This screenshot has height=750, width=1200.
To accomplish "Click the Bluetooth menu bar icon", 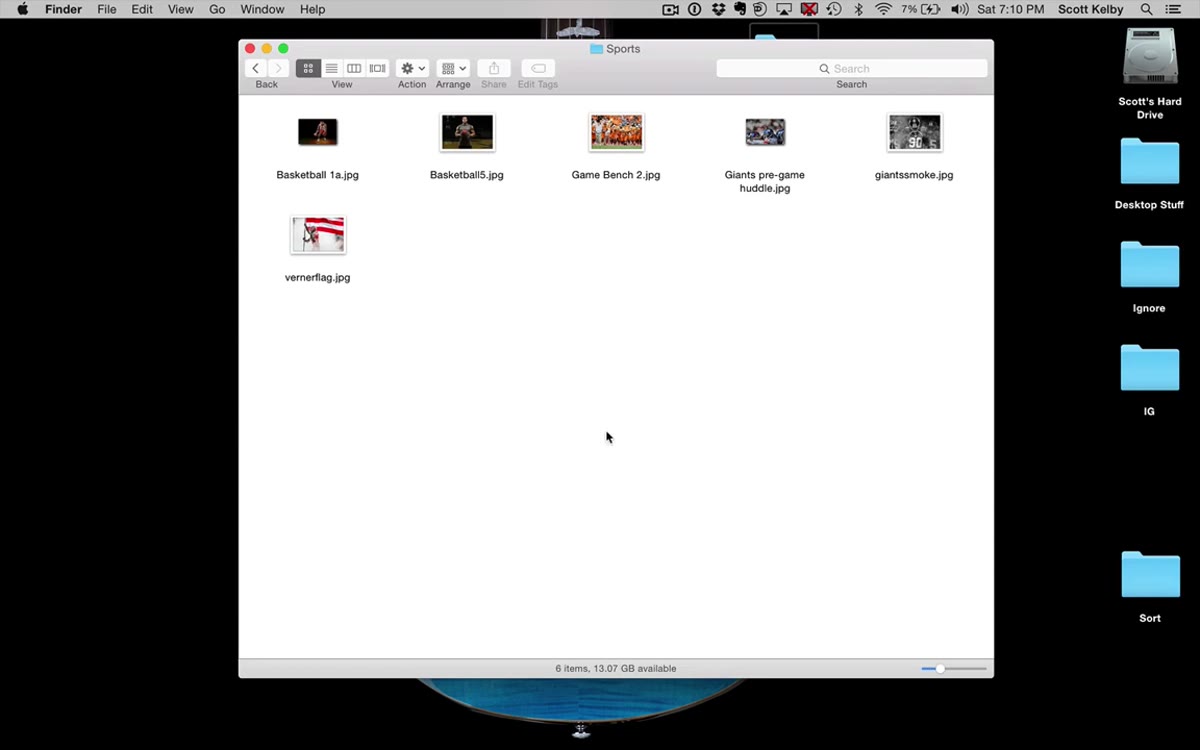I will [x=858, y=9].
